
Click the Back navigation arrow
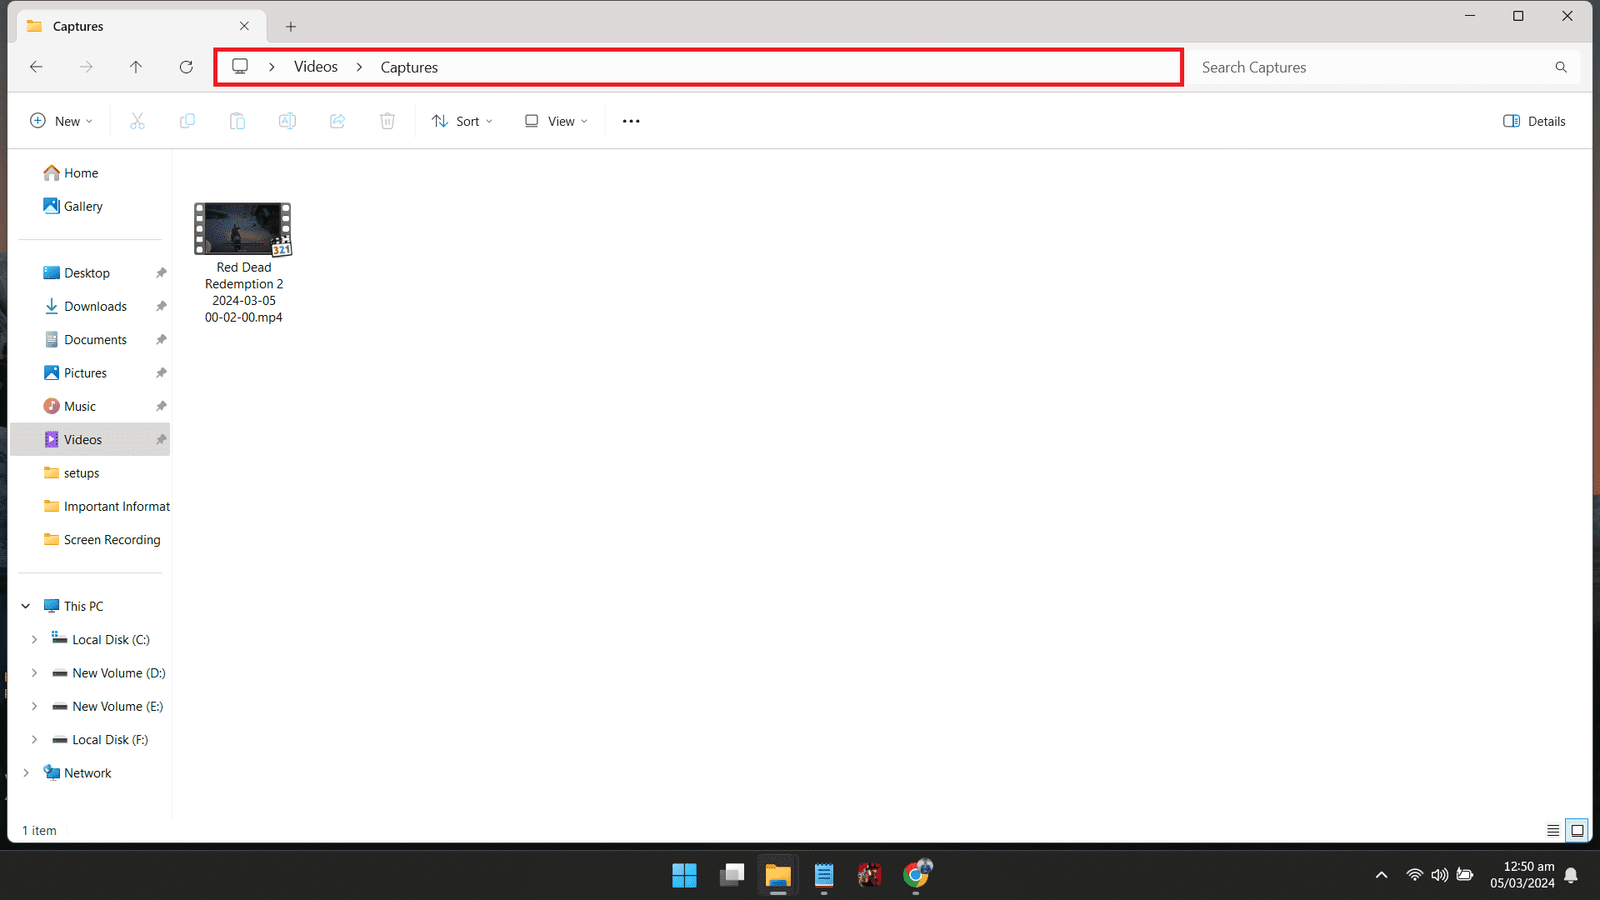pyautogui.click(x=36, y=67)
